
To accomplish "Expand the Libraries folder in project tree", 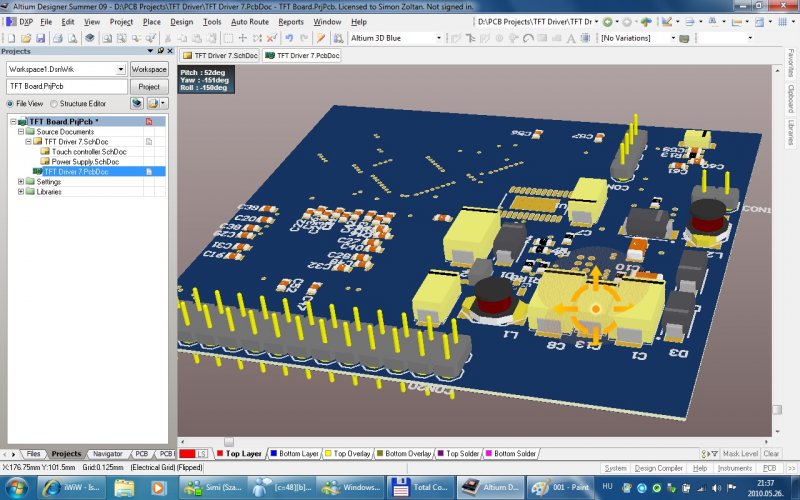I will tap(21, 191).
